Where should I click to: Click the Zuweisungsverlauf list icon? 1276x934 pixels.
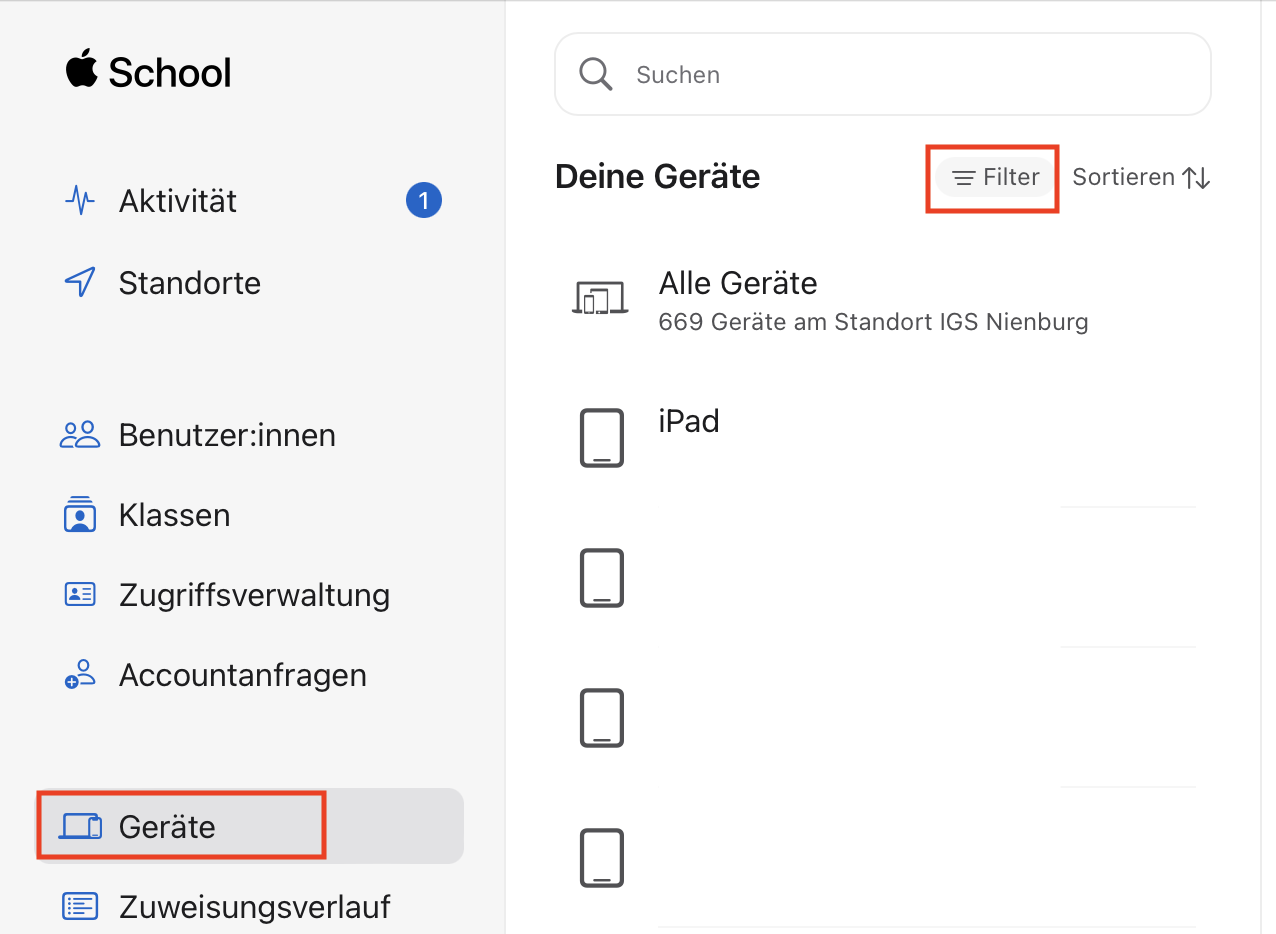tap(80, 906)
